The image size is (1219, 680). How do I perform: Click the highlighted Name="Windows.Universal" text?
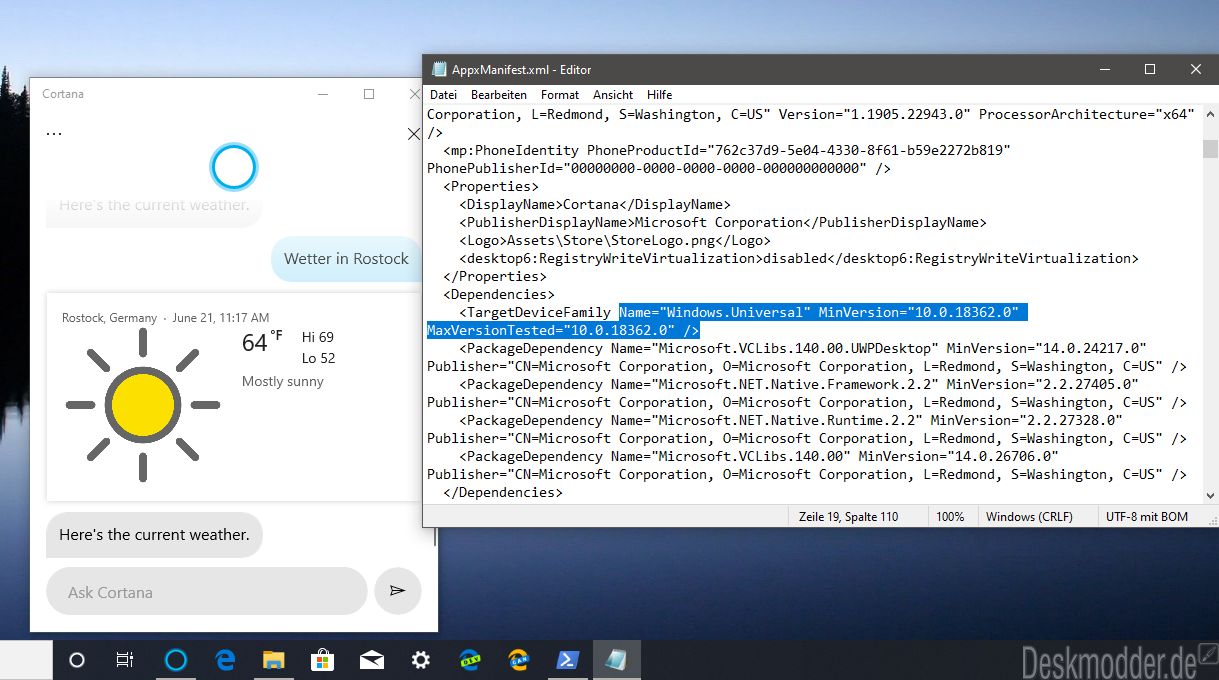[714, 312]
